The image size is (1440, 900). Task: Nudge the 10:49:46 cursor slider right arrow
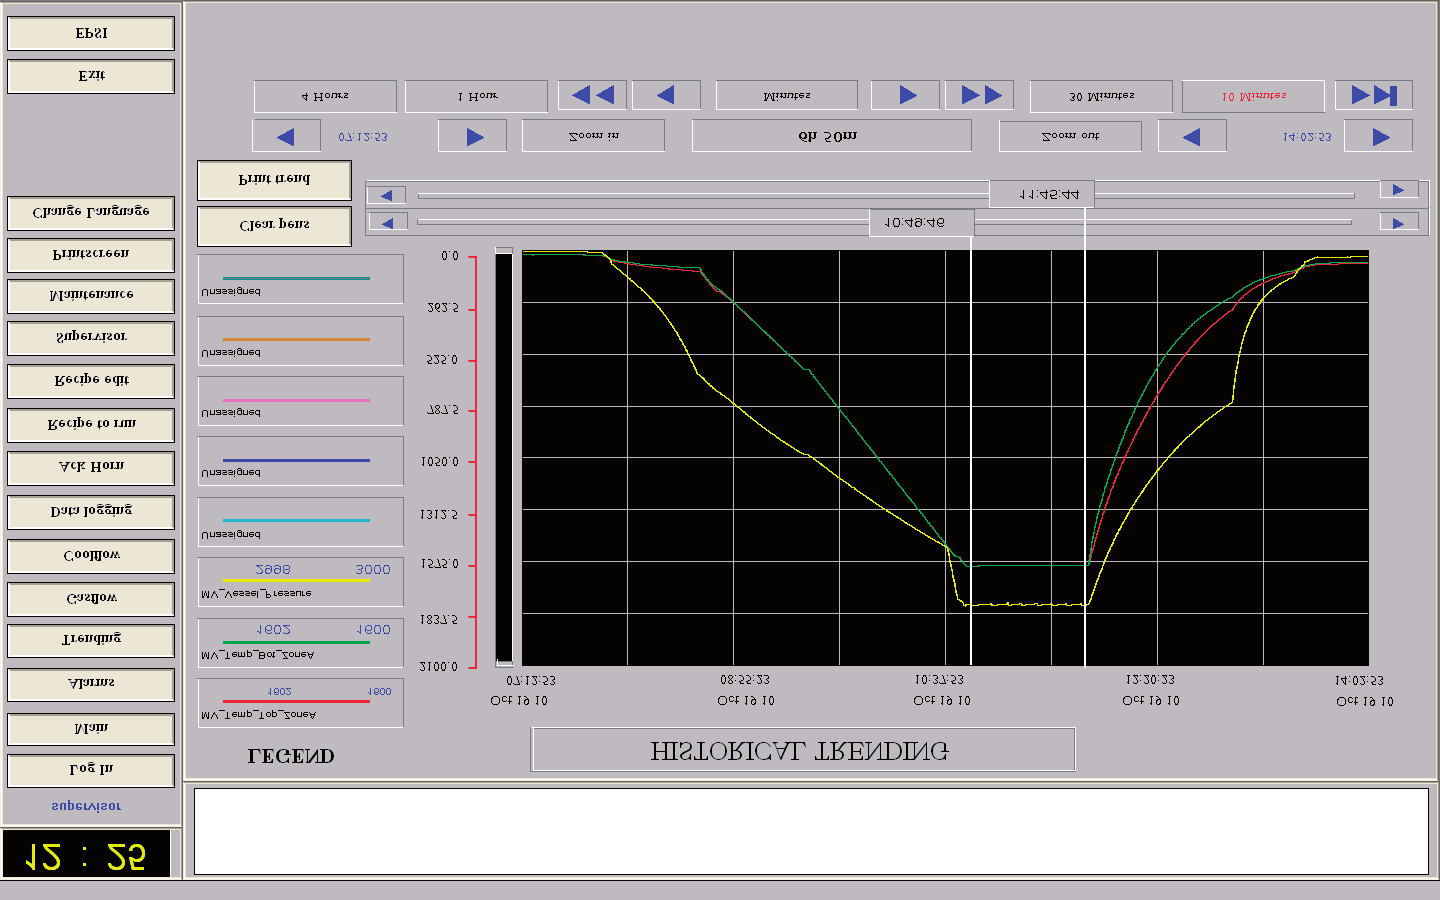tap(1399, 223)
